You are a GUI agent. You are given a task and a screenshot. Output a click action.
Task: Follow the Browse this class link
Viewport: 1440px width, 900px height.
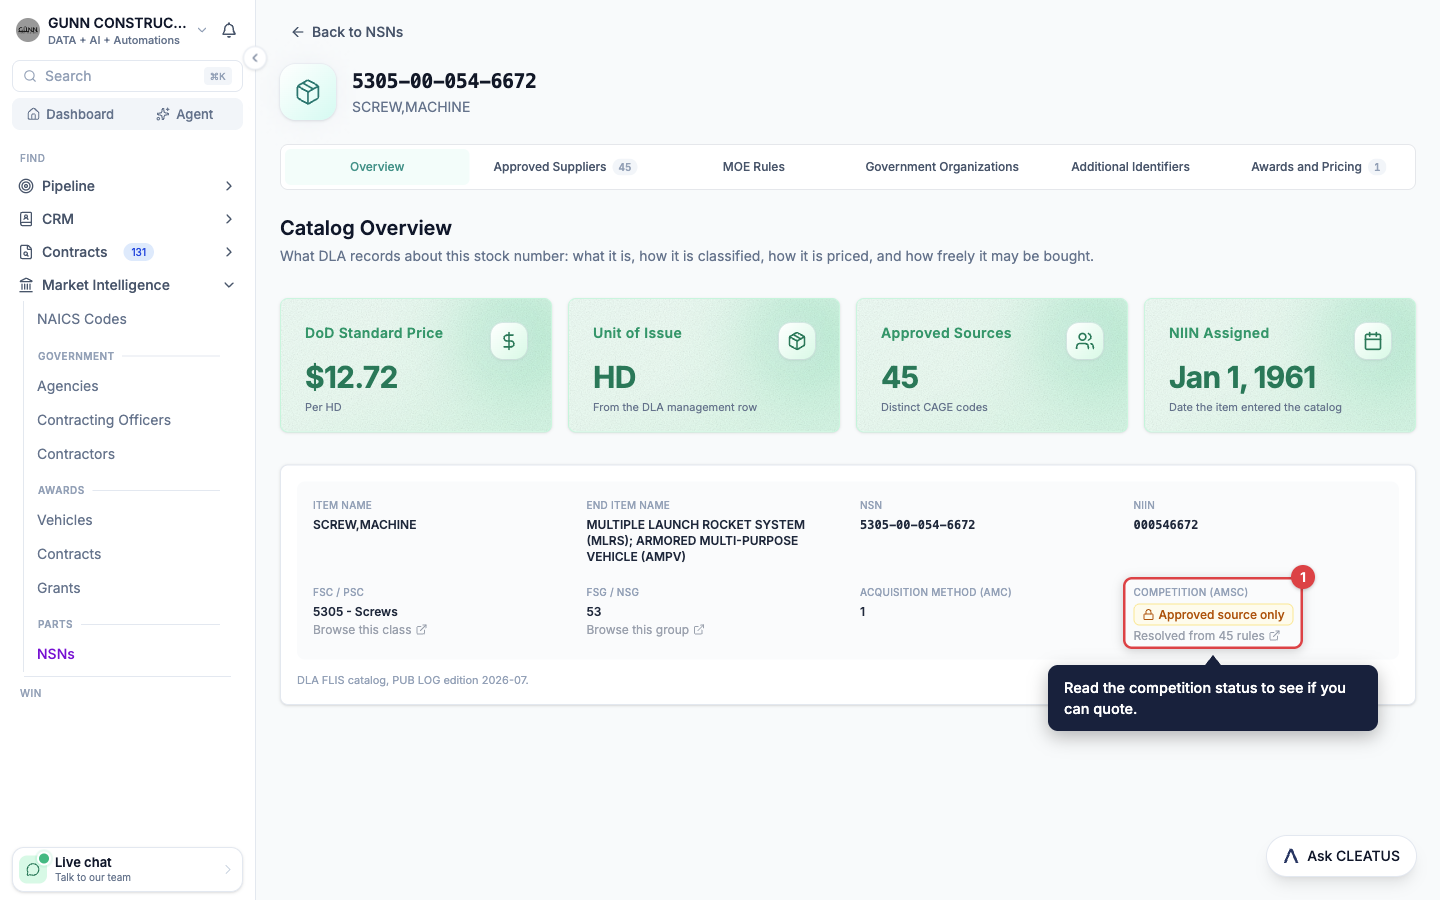(370, 630)
